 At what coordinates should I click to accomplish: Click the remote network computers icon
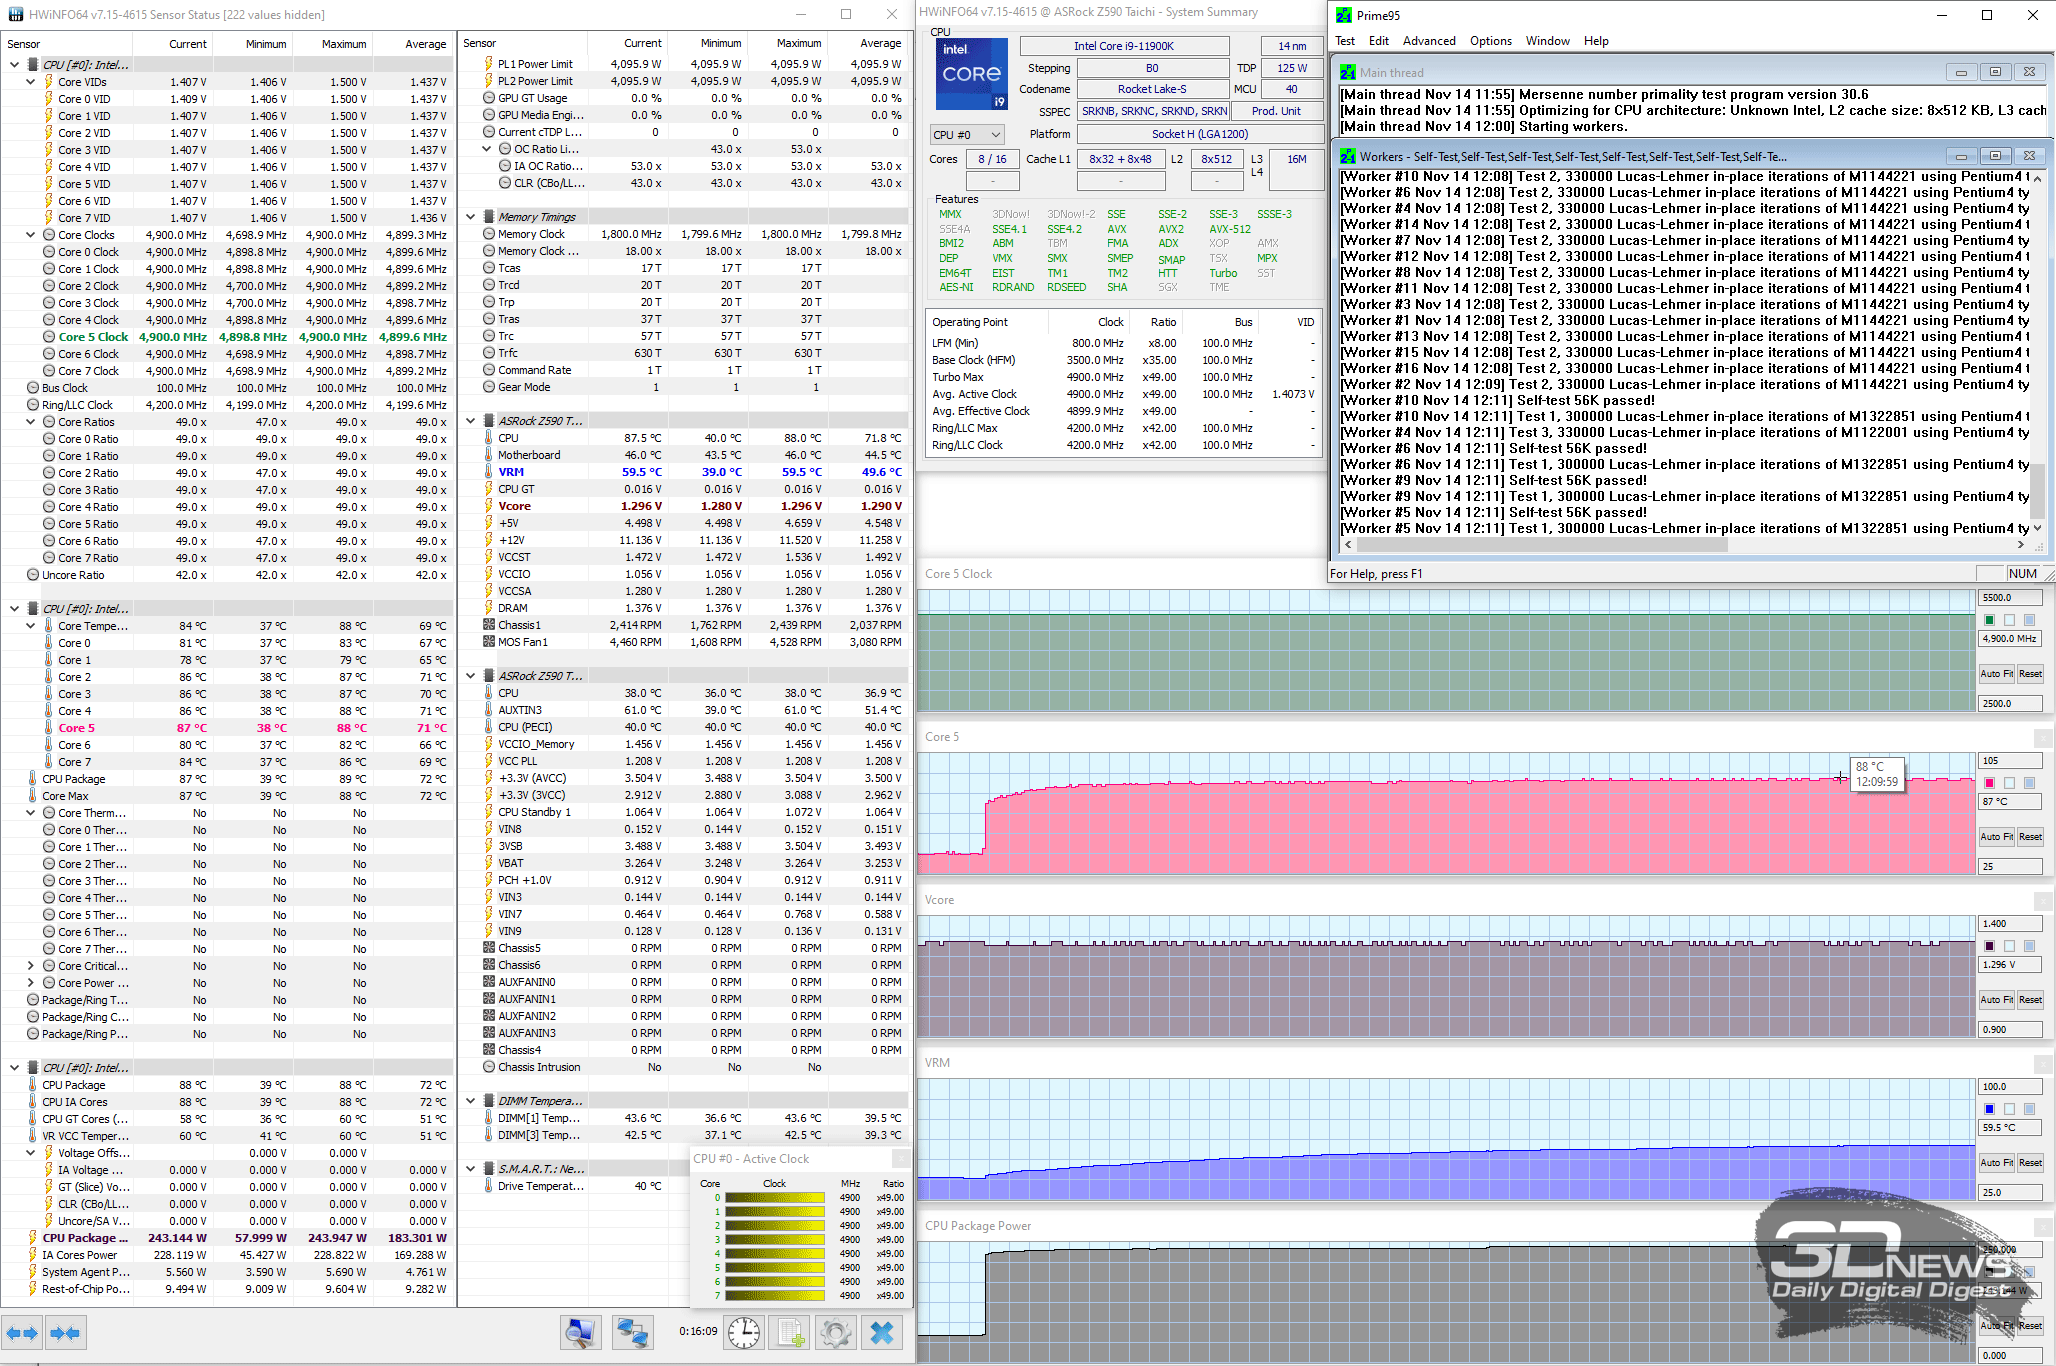pyautogui.click(x=632, y=1332)
